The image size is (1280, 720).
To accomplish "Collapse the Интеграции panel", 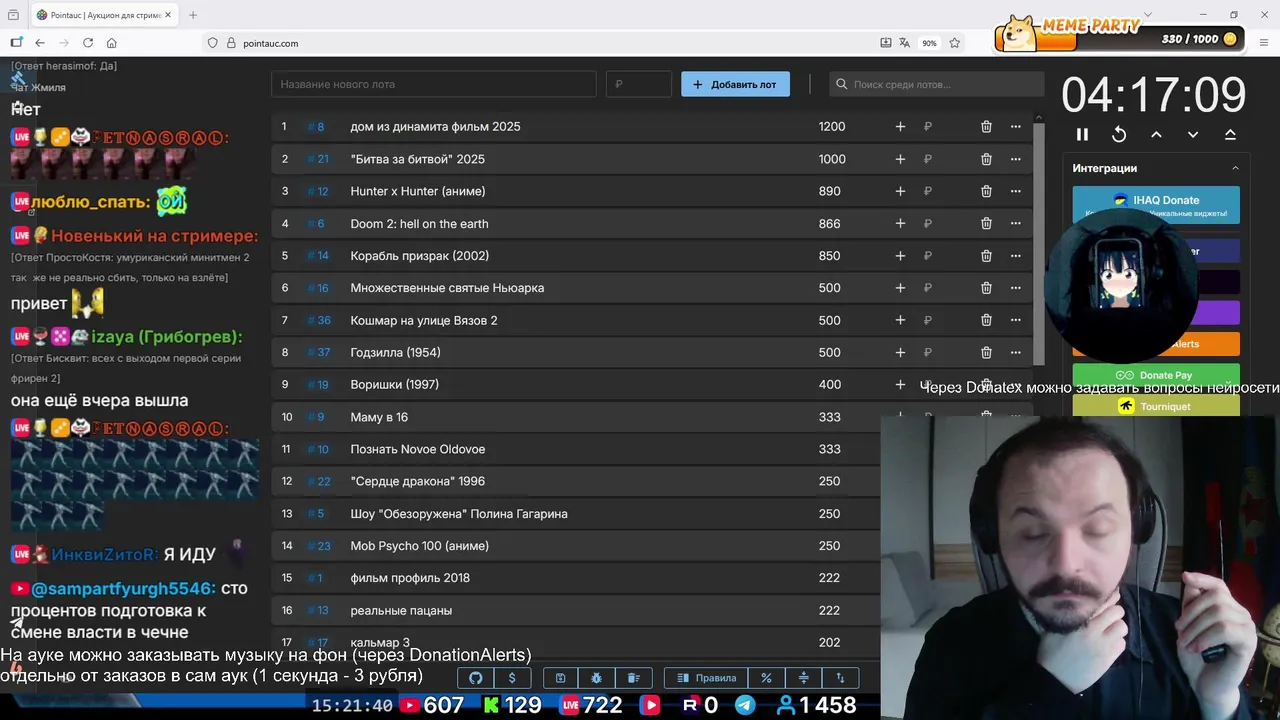I will pos(1235,168).
